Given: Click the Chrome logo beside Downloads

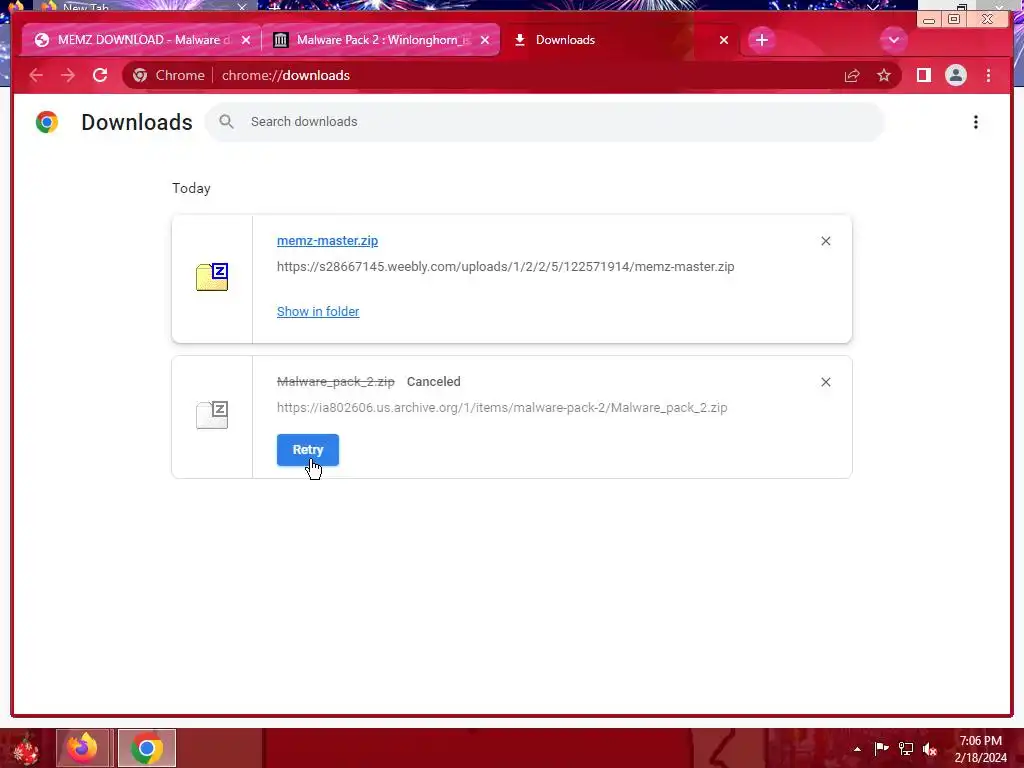Looking at the screenshot, I should (x=47, y=122).
